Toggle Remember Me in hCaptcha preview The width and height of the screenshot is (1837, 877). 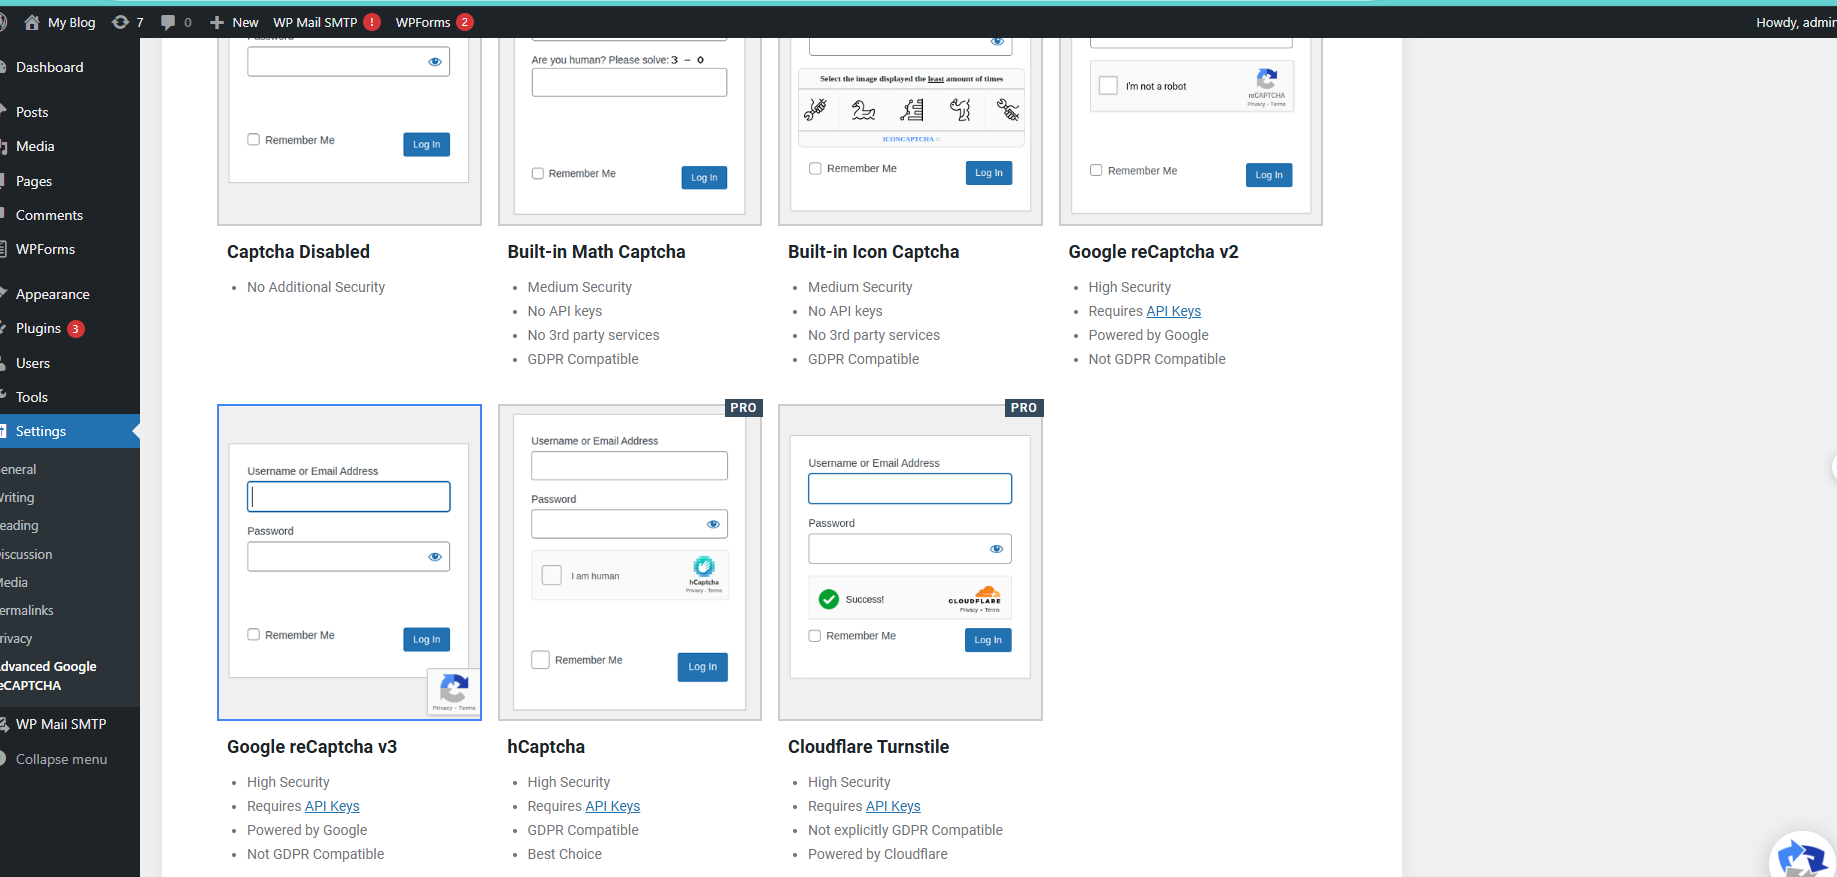pos(540,660)
